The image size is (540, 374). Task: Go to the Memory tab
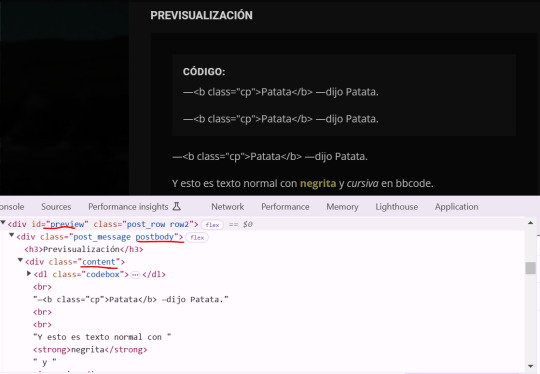pos(342,207)
